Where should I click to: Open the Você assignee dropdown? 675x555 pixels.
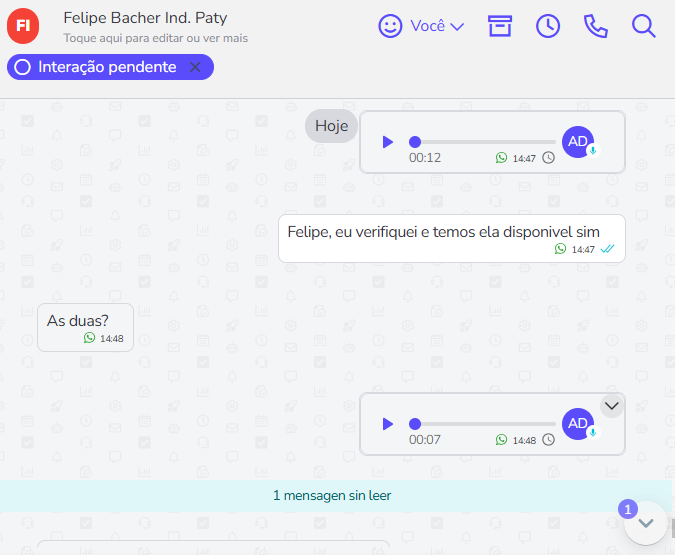(x=437, y=26)
